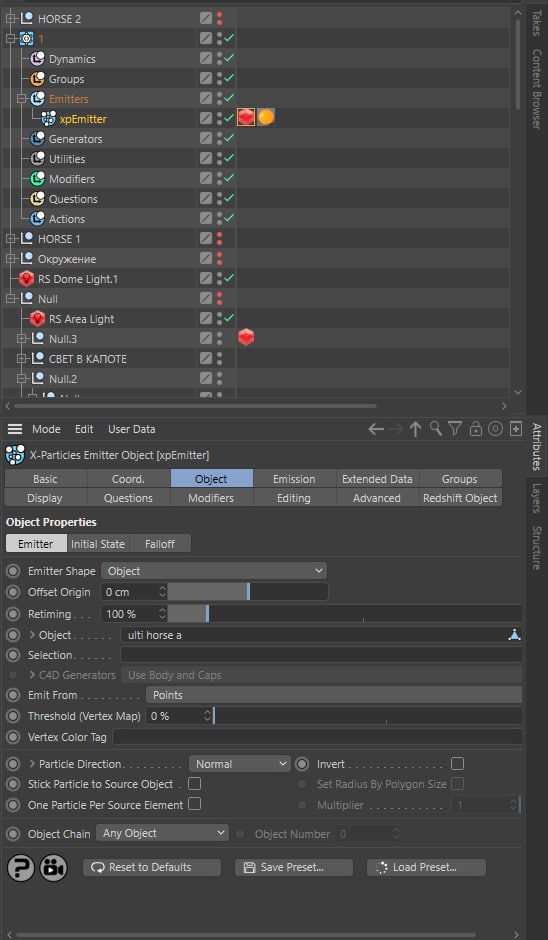Image resolution: width=548 pixels, height=940 pixels.
Task: Open new Attribute Manager plus icon
Action: (x=516, y=429)
